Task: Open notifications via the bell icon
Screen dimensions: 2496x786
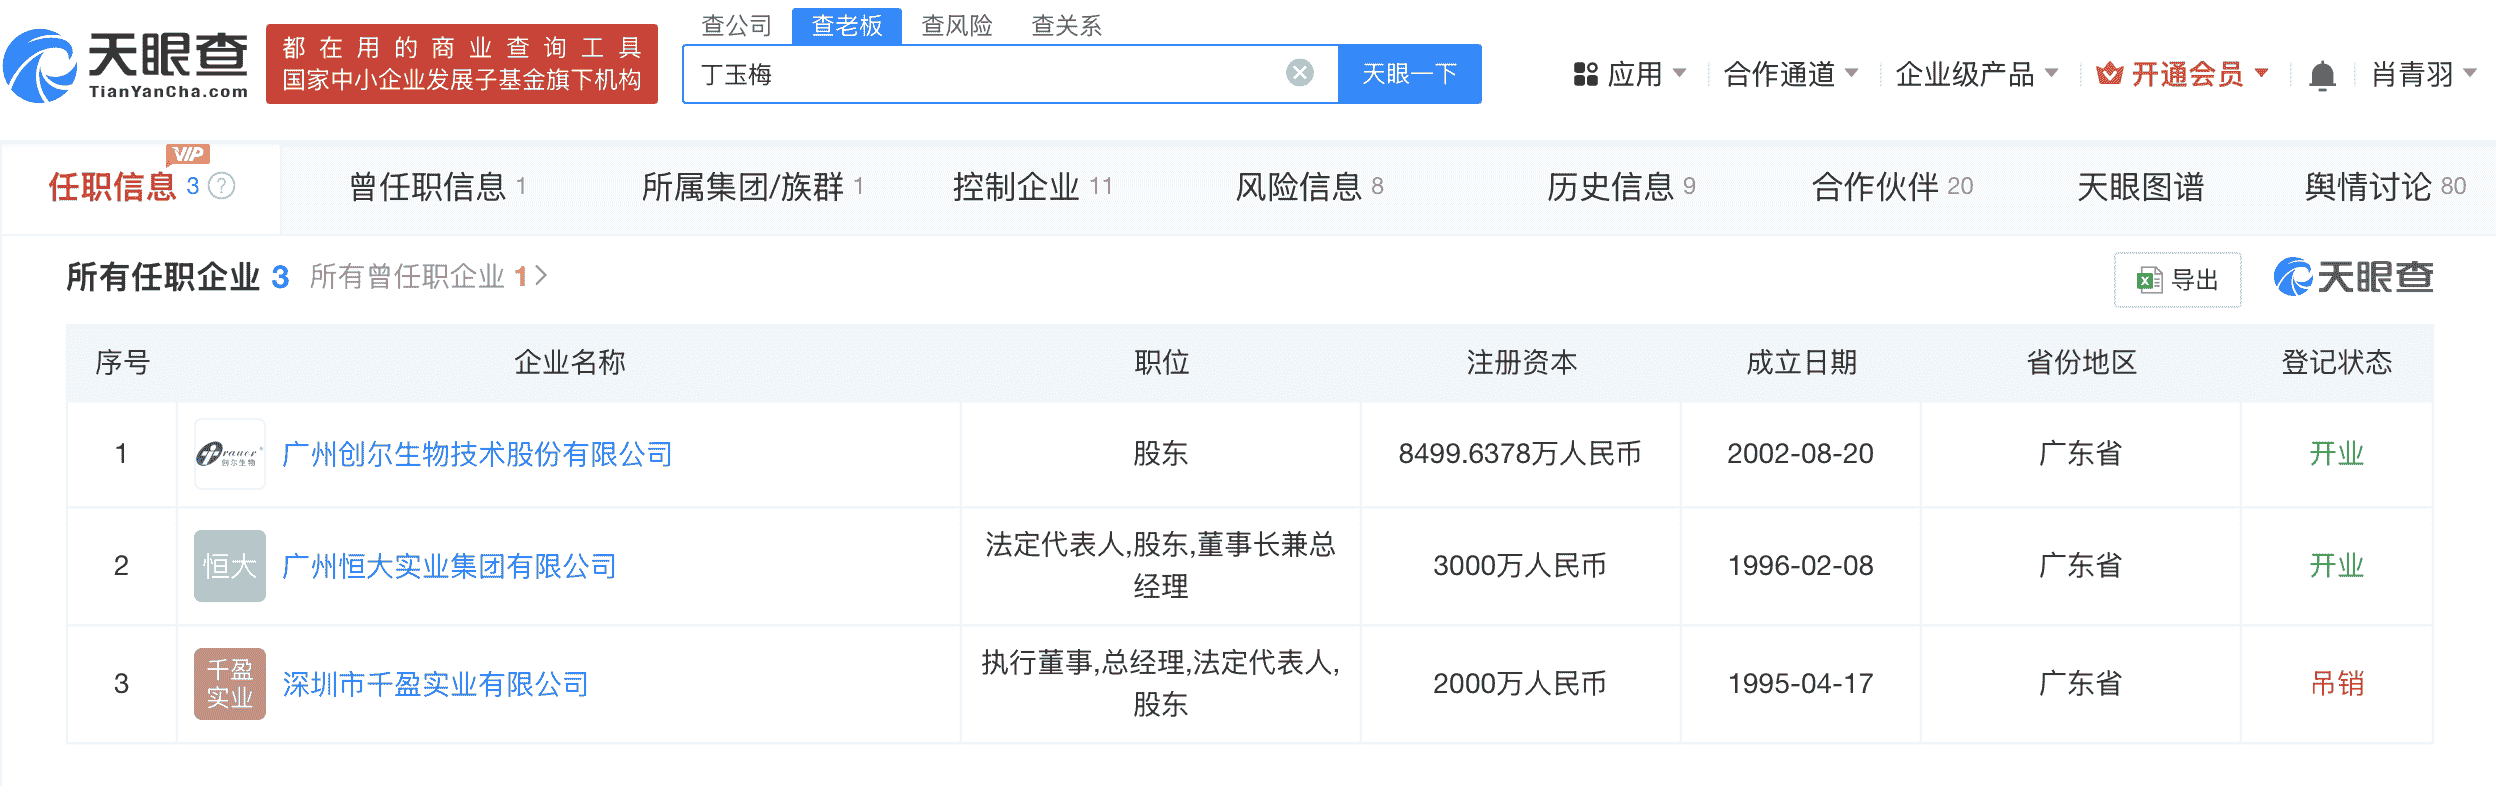Action: (2321, 75)
